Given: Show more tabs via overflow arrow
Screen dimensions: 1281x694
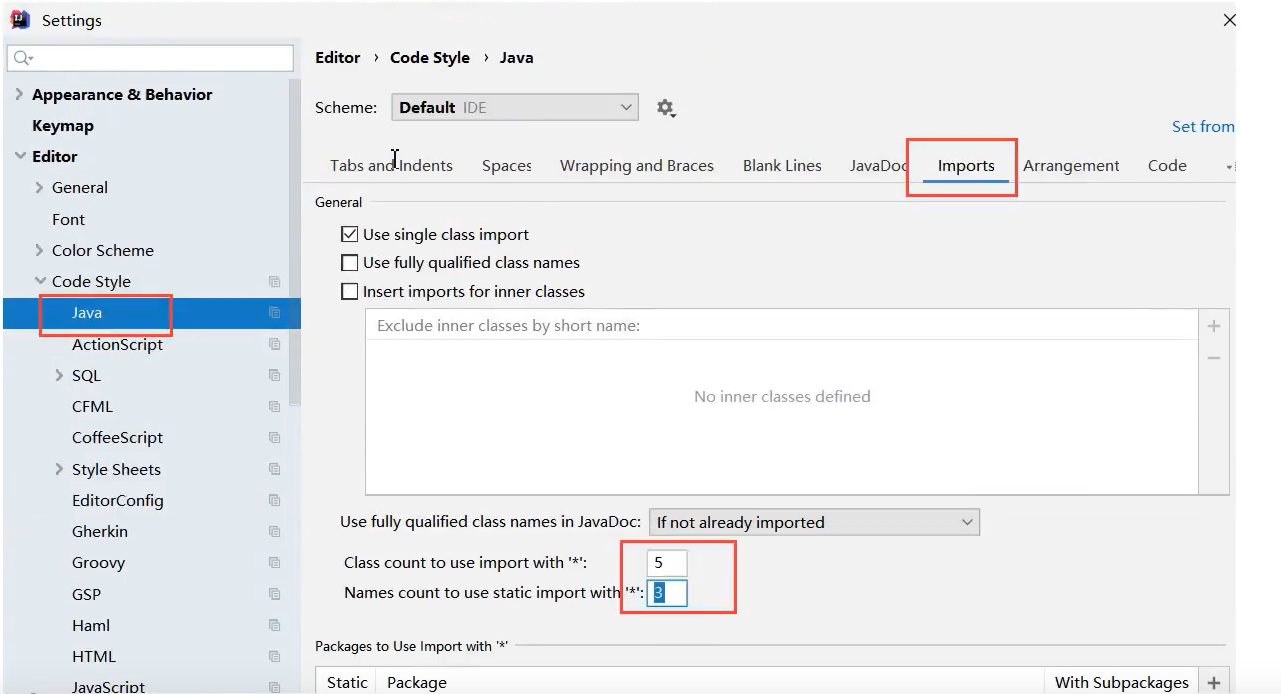Looking at the screenshot, I should pyautogui.click(x=1229, y=167).
